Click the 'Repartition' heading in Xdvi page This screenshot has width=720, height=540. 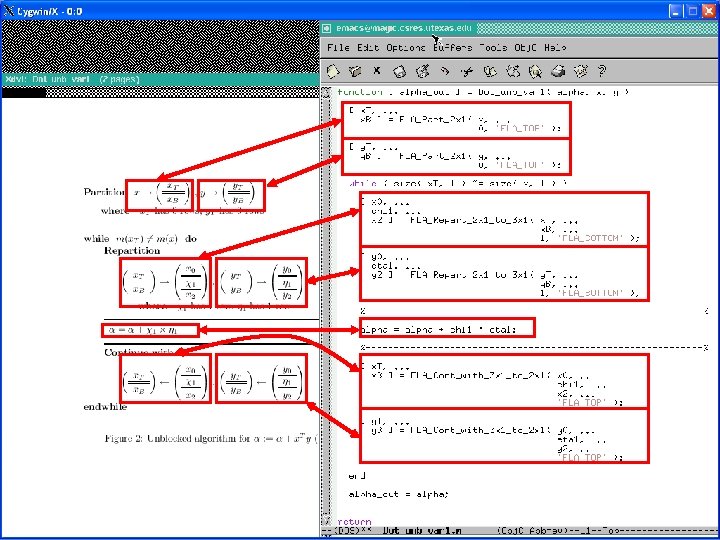[132, 251]
